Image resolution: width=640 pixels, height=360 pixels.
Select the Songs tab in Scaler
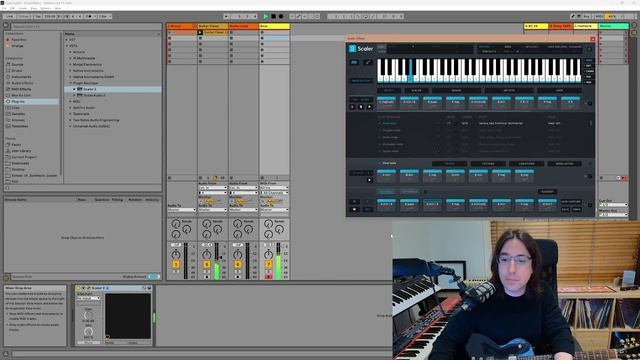(x=457, y=90)
